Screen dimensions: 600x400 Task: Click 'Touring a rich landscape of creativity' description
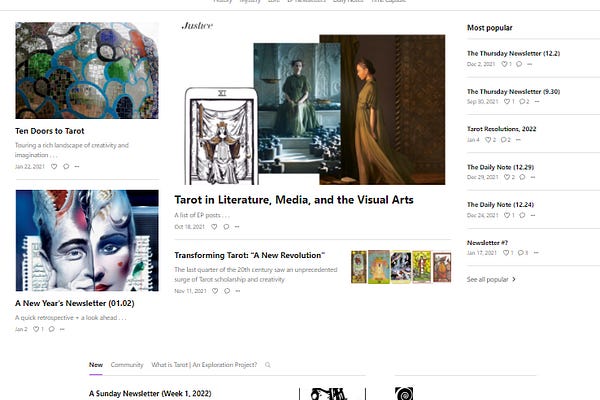[72, 150]
